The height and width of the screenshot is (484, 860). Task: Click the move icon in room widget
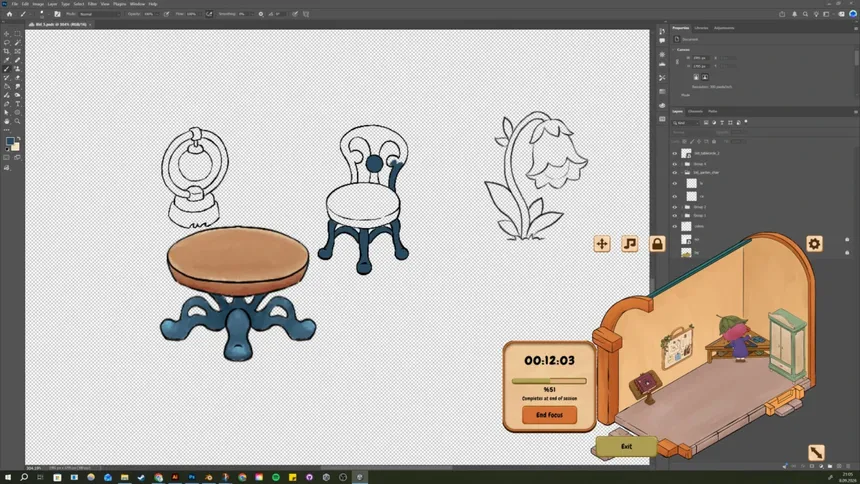tap(602, 244)
